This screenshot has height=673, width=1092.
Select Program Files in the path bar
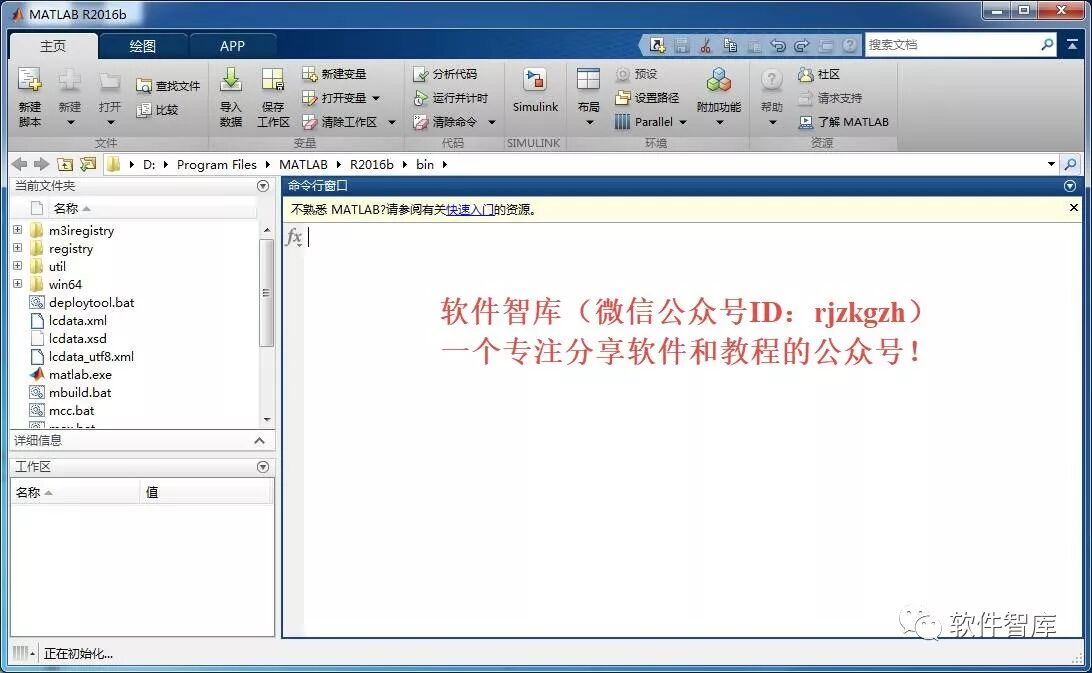click(217, 164)
